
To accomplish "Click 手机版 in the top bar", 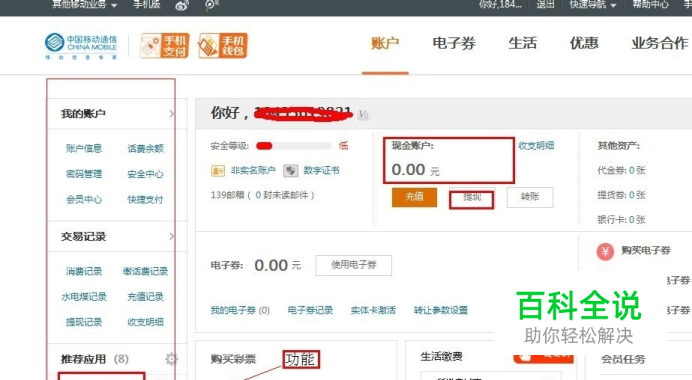I will 147,5.
